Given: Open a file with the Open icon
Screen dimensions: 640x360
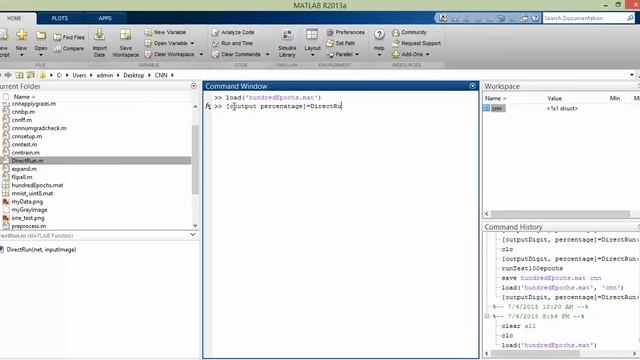Looking at the screenshot, I should (40, 36).
